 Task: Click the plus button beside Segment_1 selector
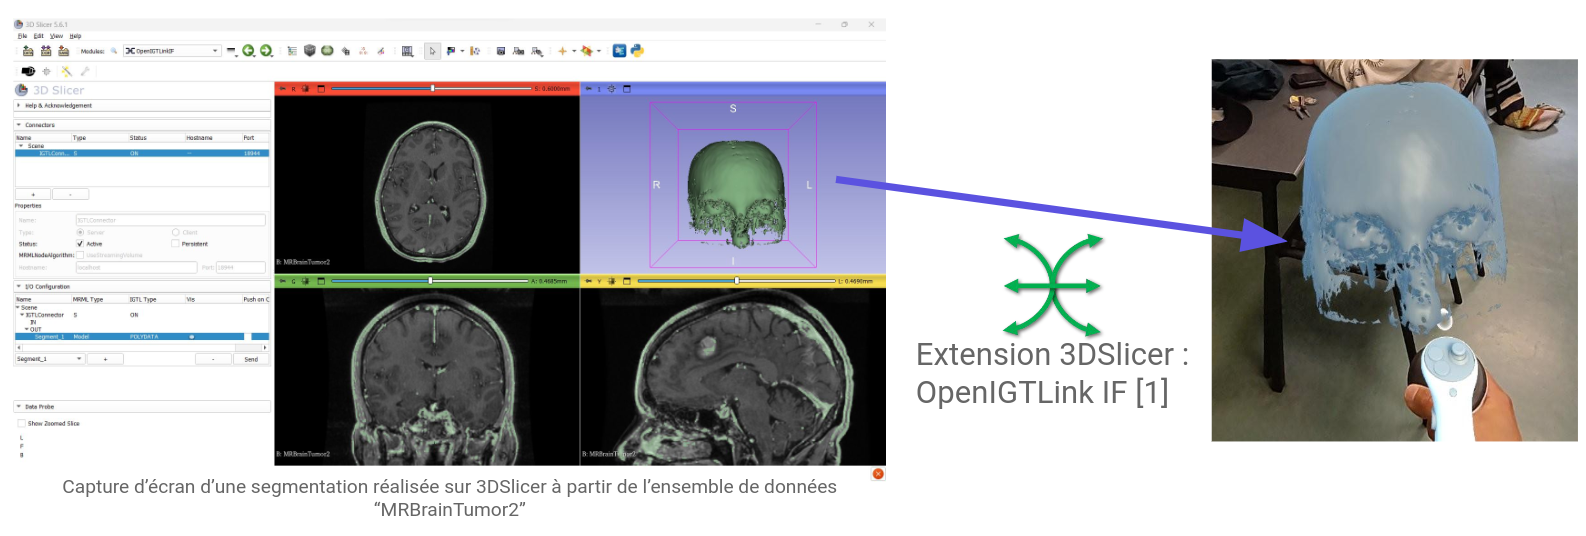tap(105, 359)
